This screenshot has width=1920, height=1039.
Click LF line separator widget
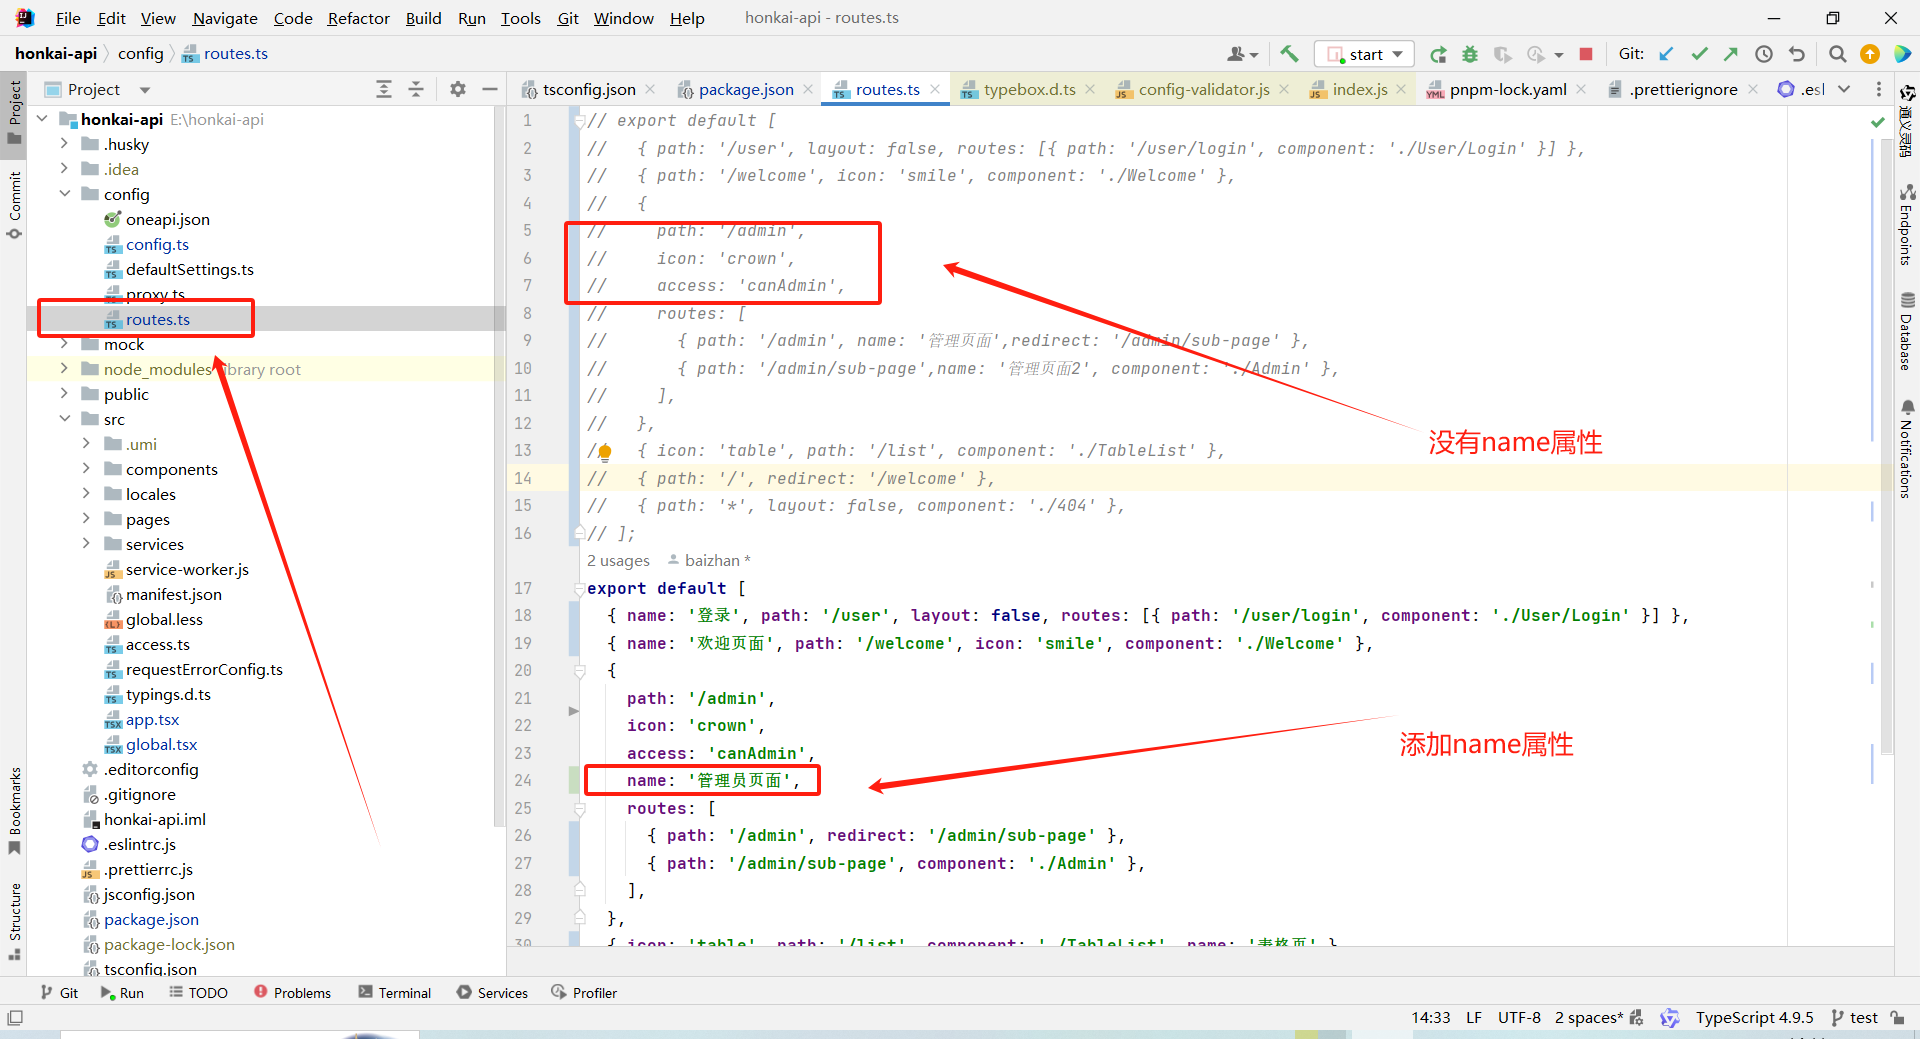tap(1474, 1017)
